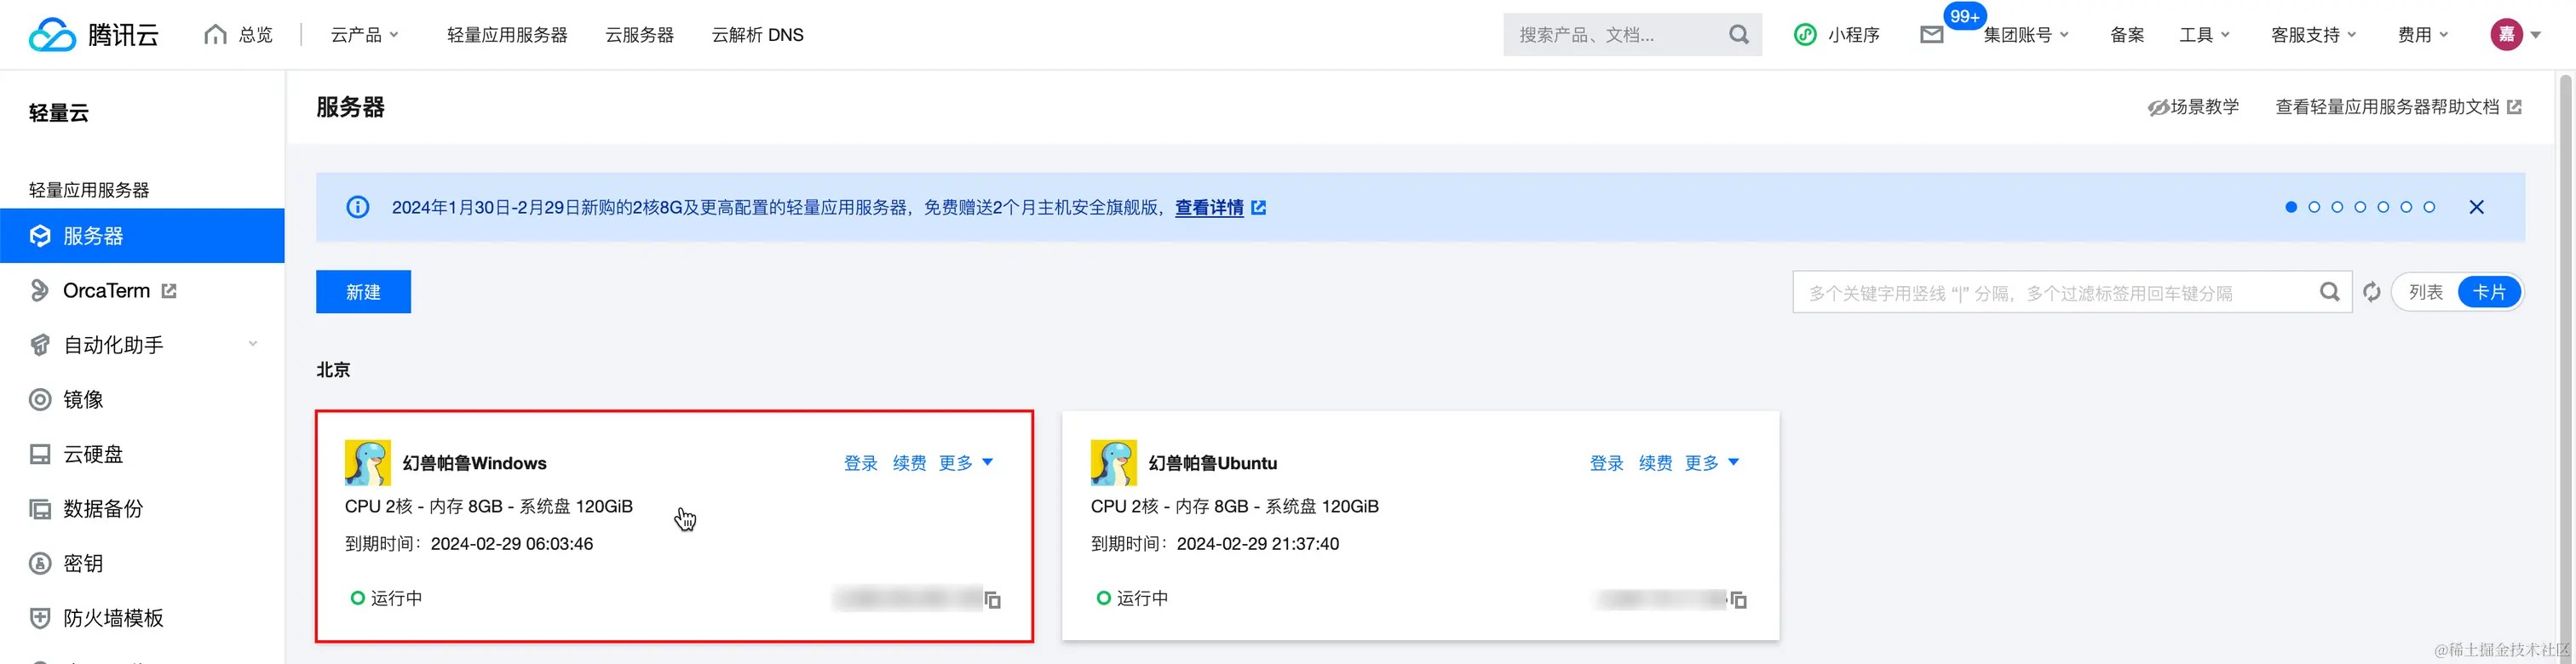The height and width of the screenshot is (664, 2576).
Task: Select the last banner carousel dot
Action: (x=2429, y=207)
